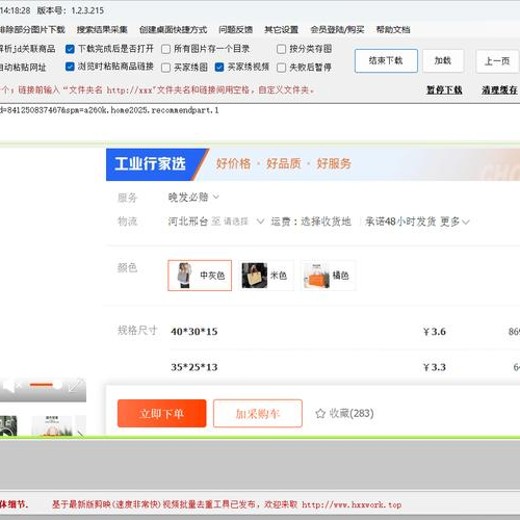520x520 pixels.
Task: Open the 其它设置 menu
Action: pos(281,30)
